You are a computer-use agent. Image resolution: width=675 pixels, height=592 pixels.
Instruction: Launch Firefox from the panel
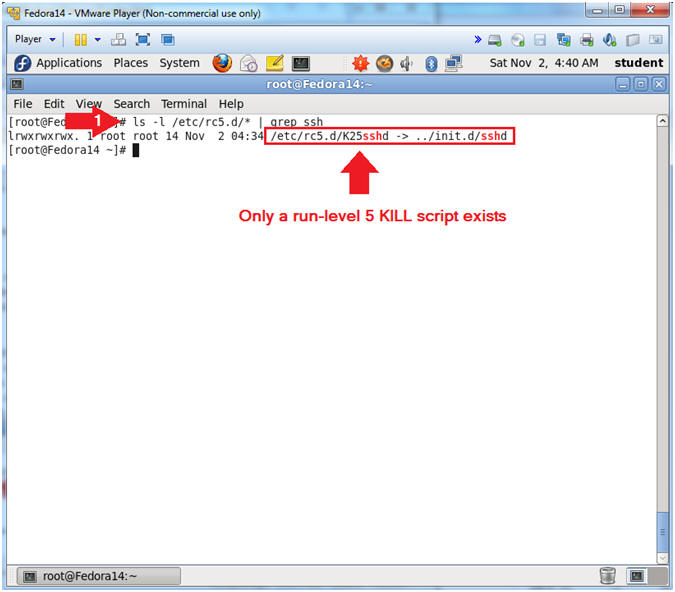pyautogui.click(x=222, y=63)
